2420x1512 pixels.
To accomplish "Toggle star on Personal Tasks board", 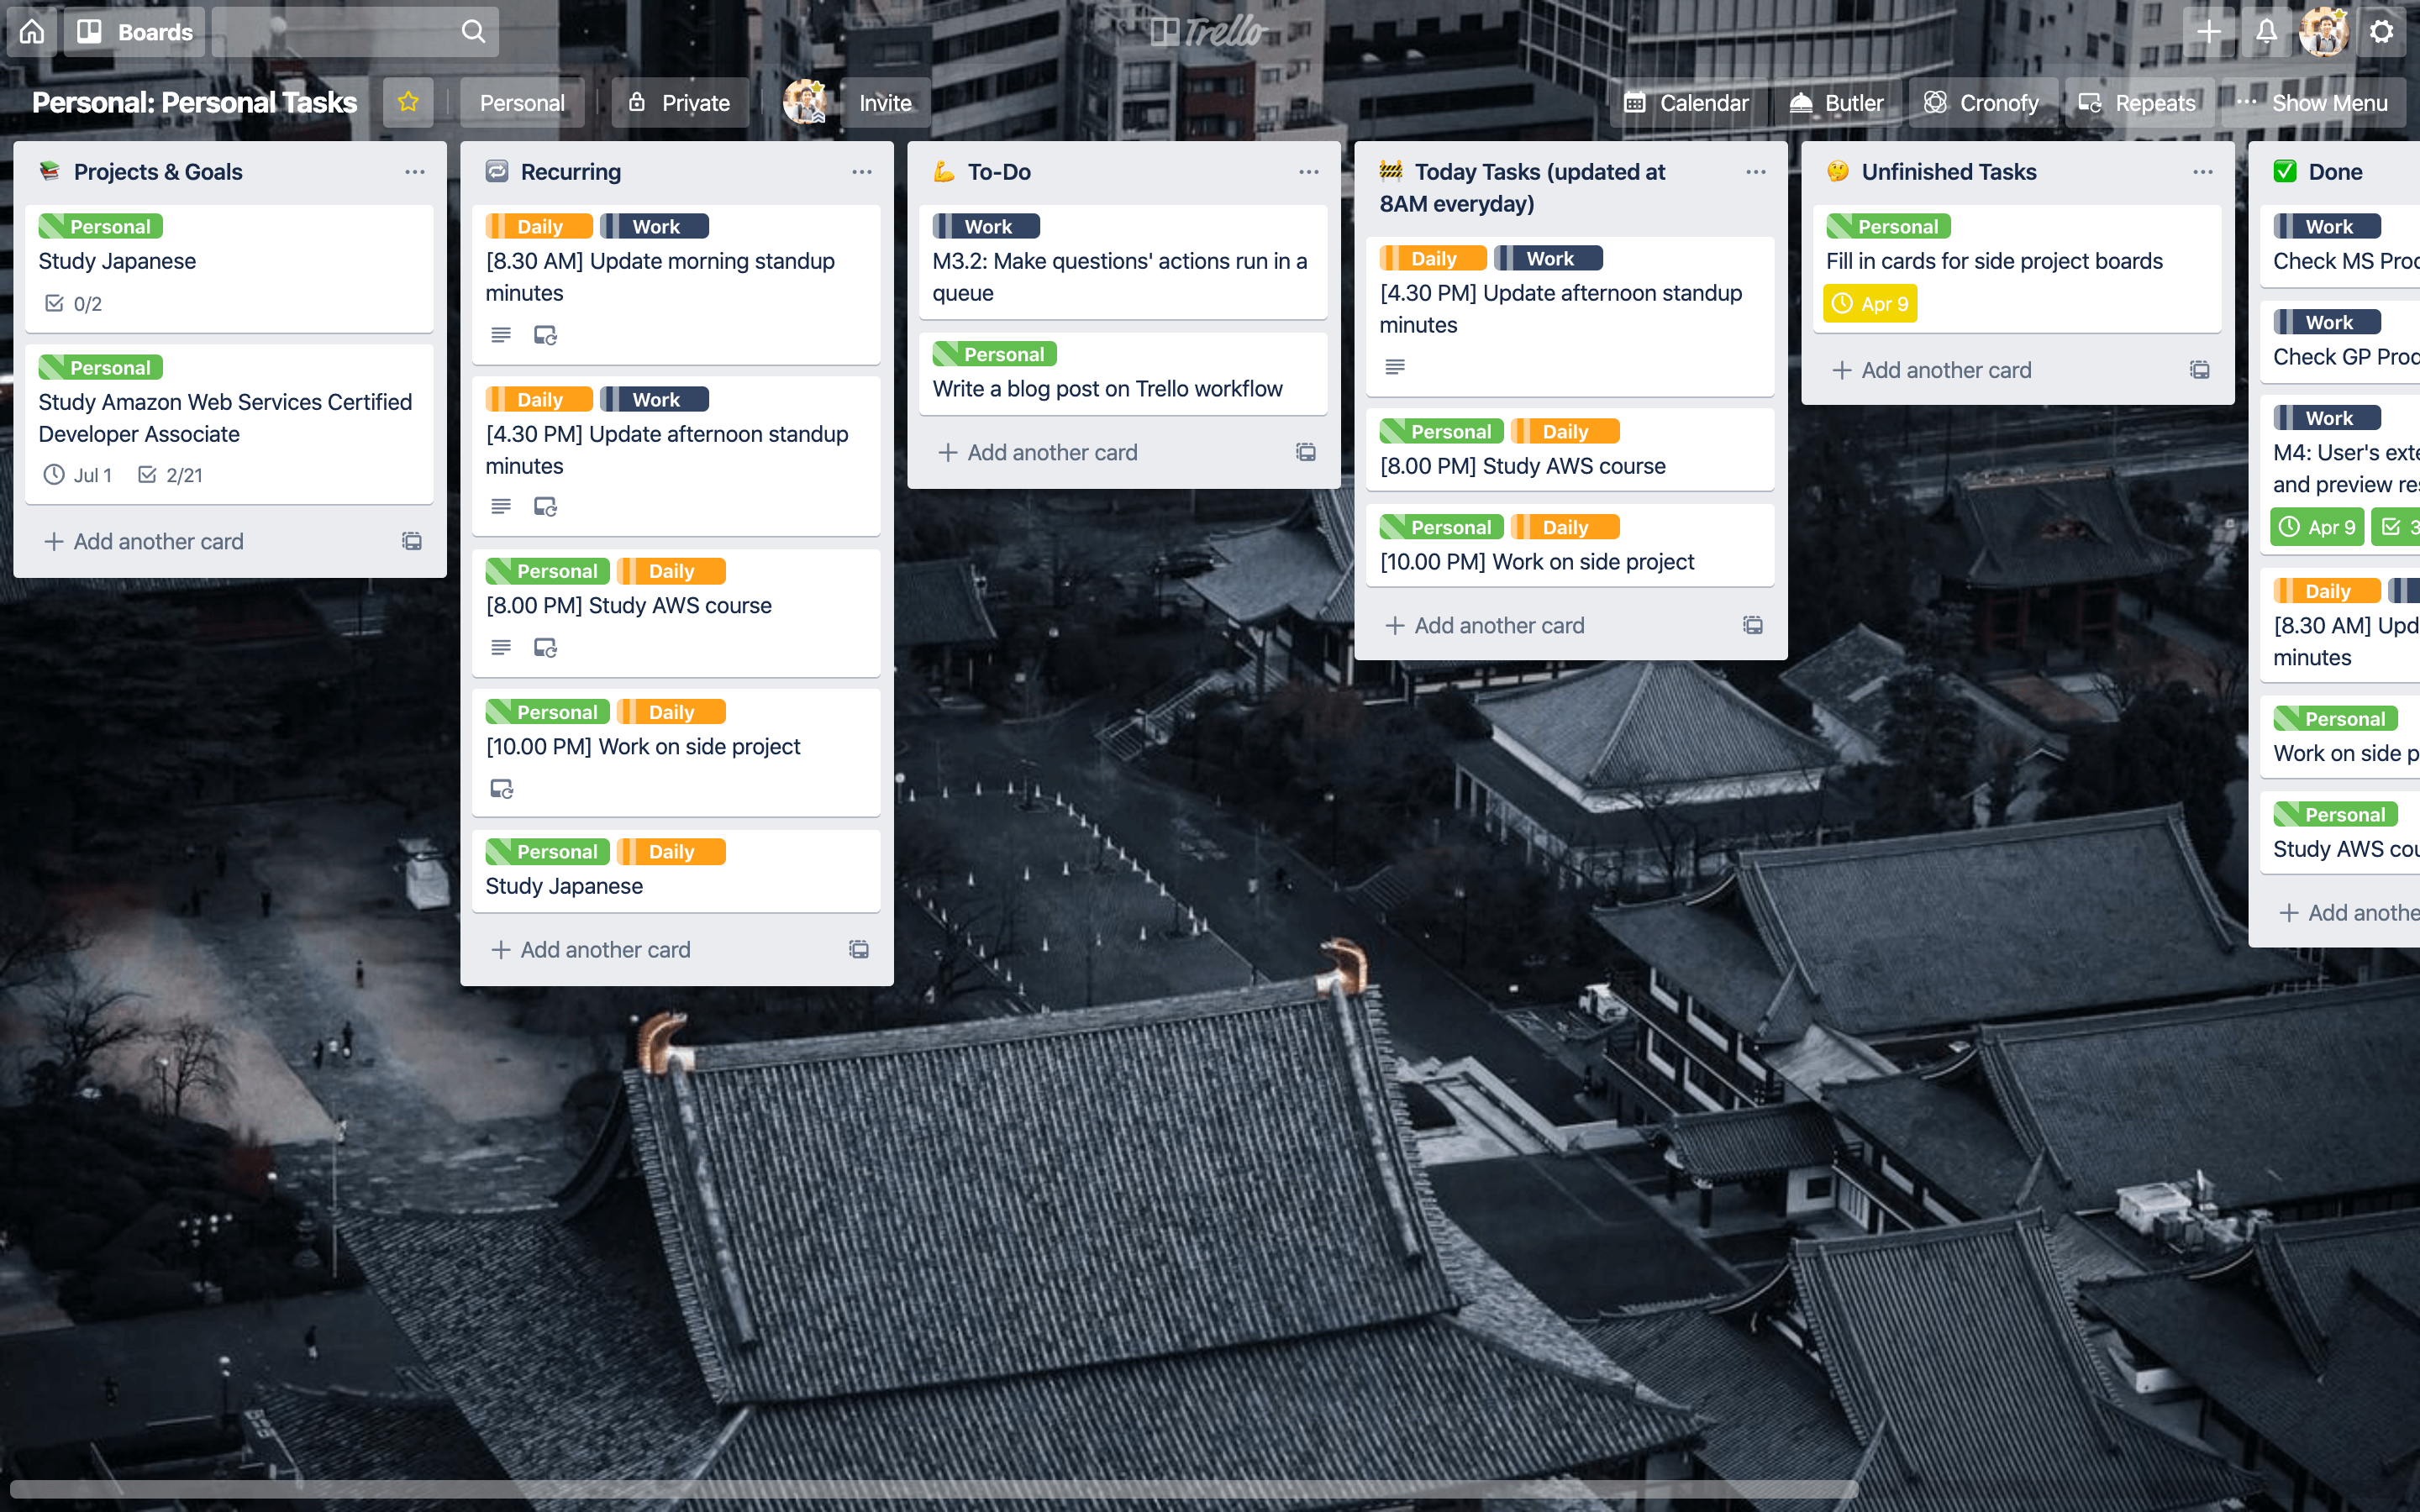I will [406, 101].
